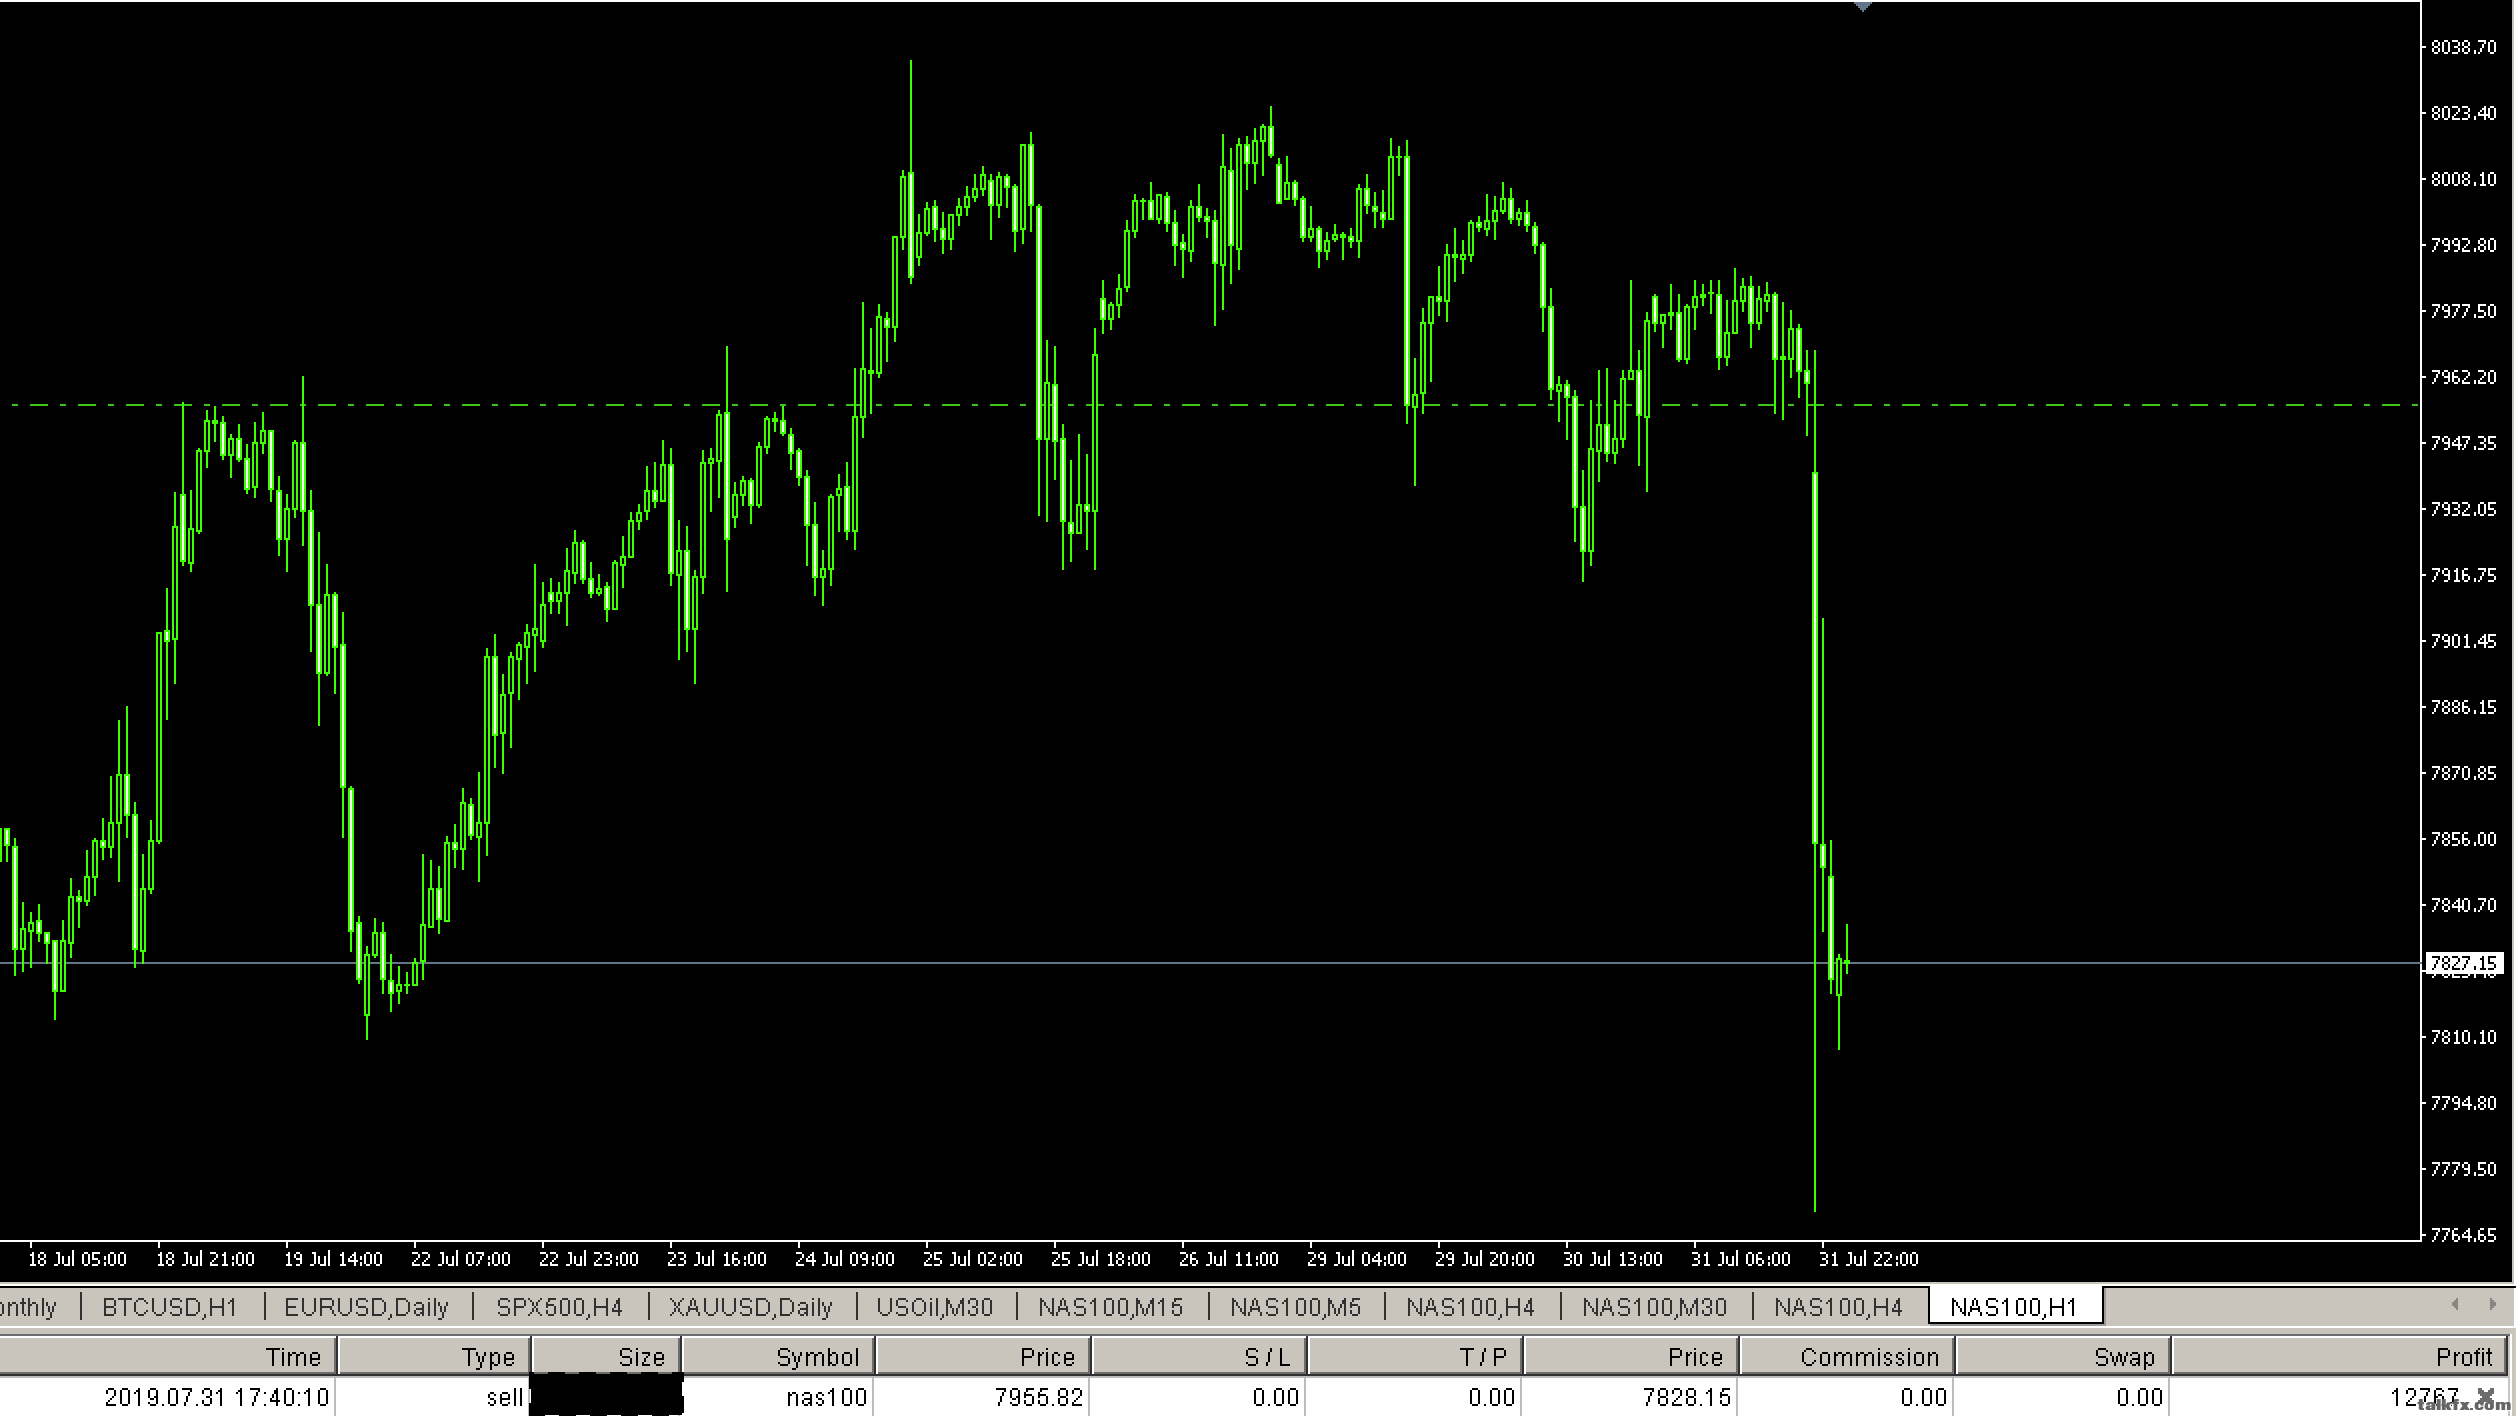2516x1416 pixels.
Task: Sort trades by the Size column header
Action: (x=606, y=1357)
